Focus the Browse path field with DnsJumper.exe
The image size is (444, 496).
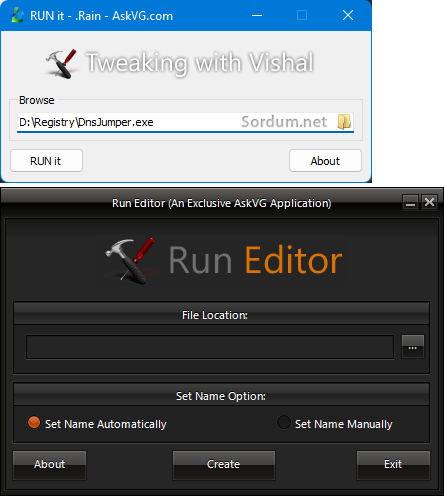pyautogui.click(x=185, y=122)
